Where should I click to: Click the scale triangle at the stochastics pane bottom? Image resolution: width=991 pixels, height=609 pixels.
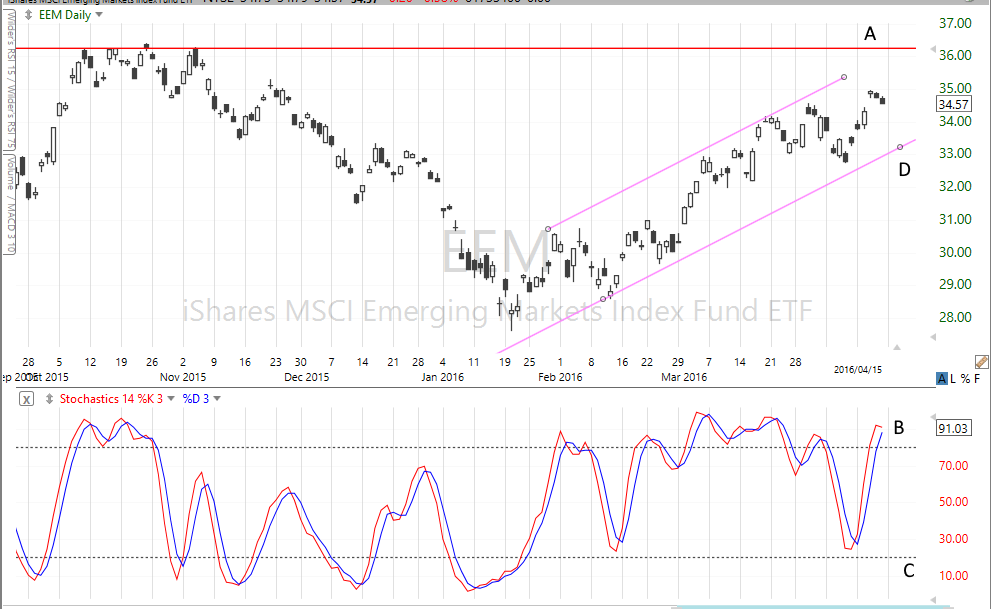933,600
